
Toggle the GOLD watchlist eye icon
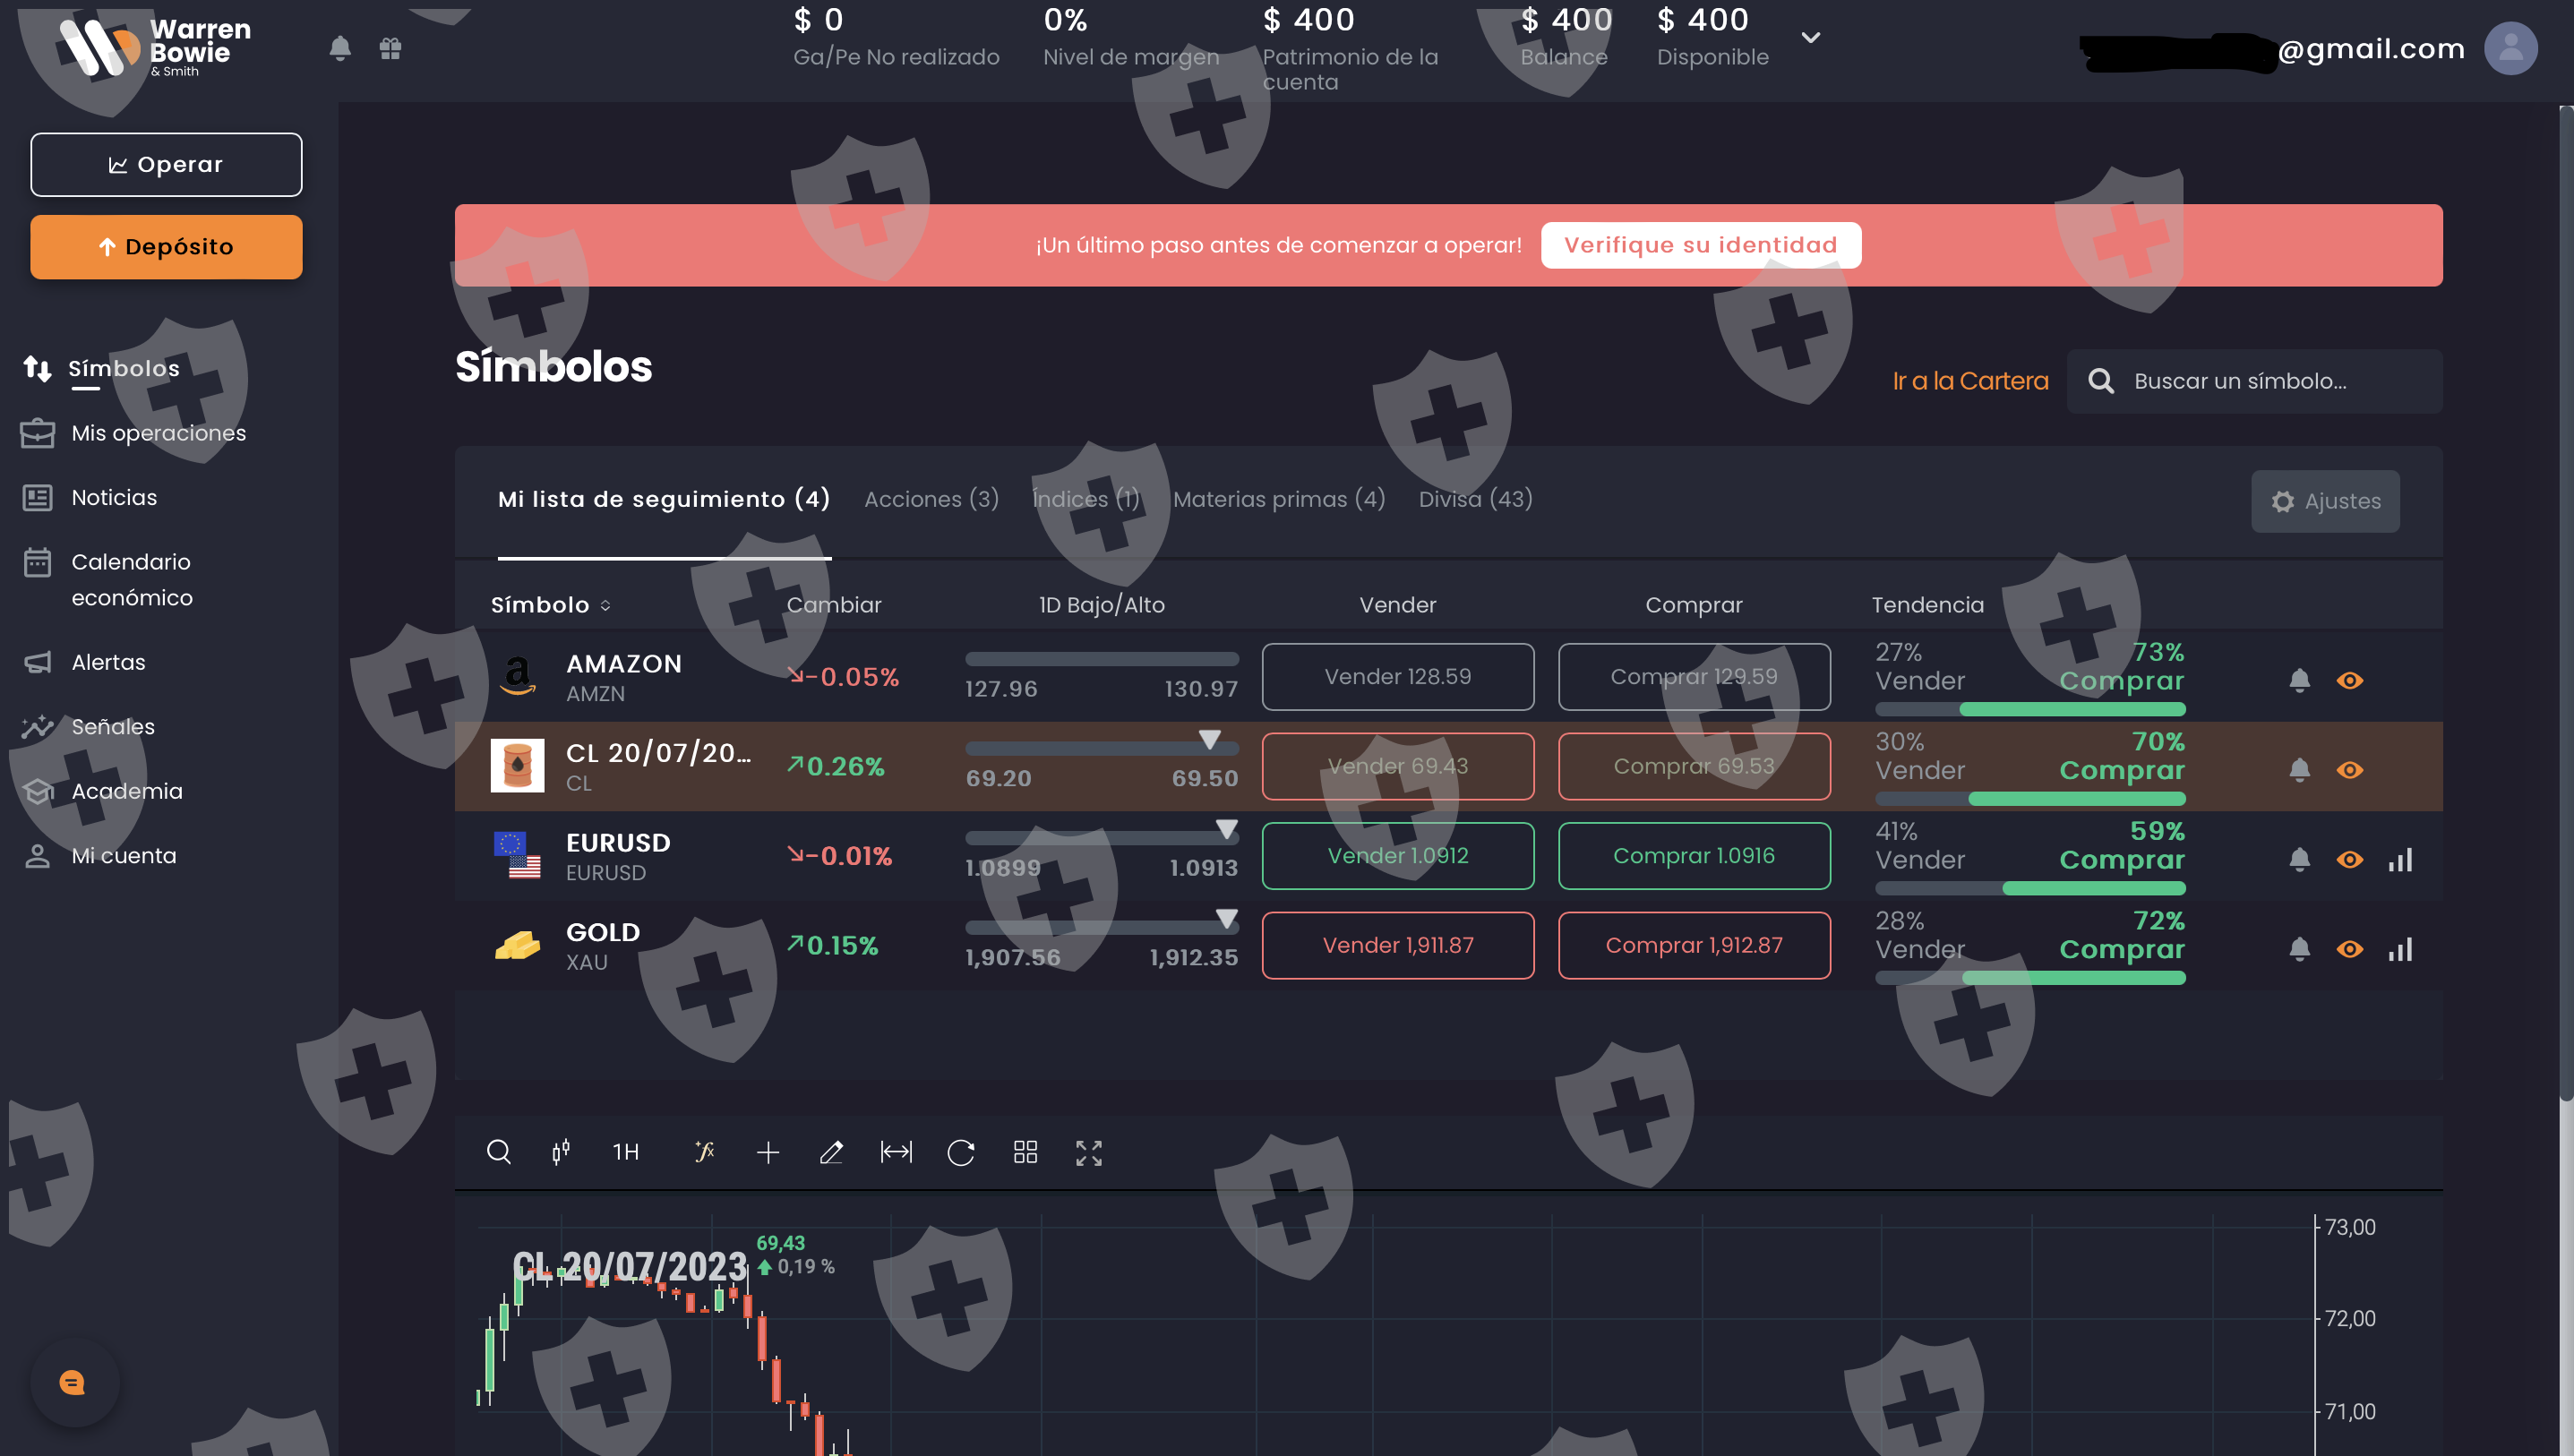pyautogui.click(x=2349, y=949)
